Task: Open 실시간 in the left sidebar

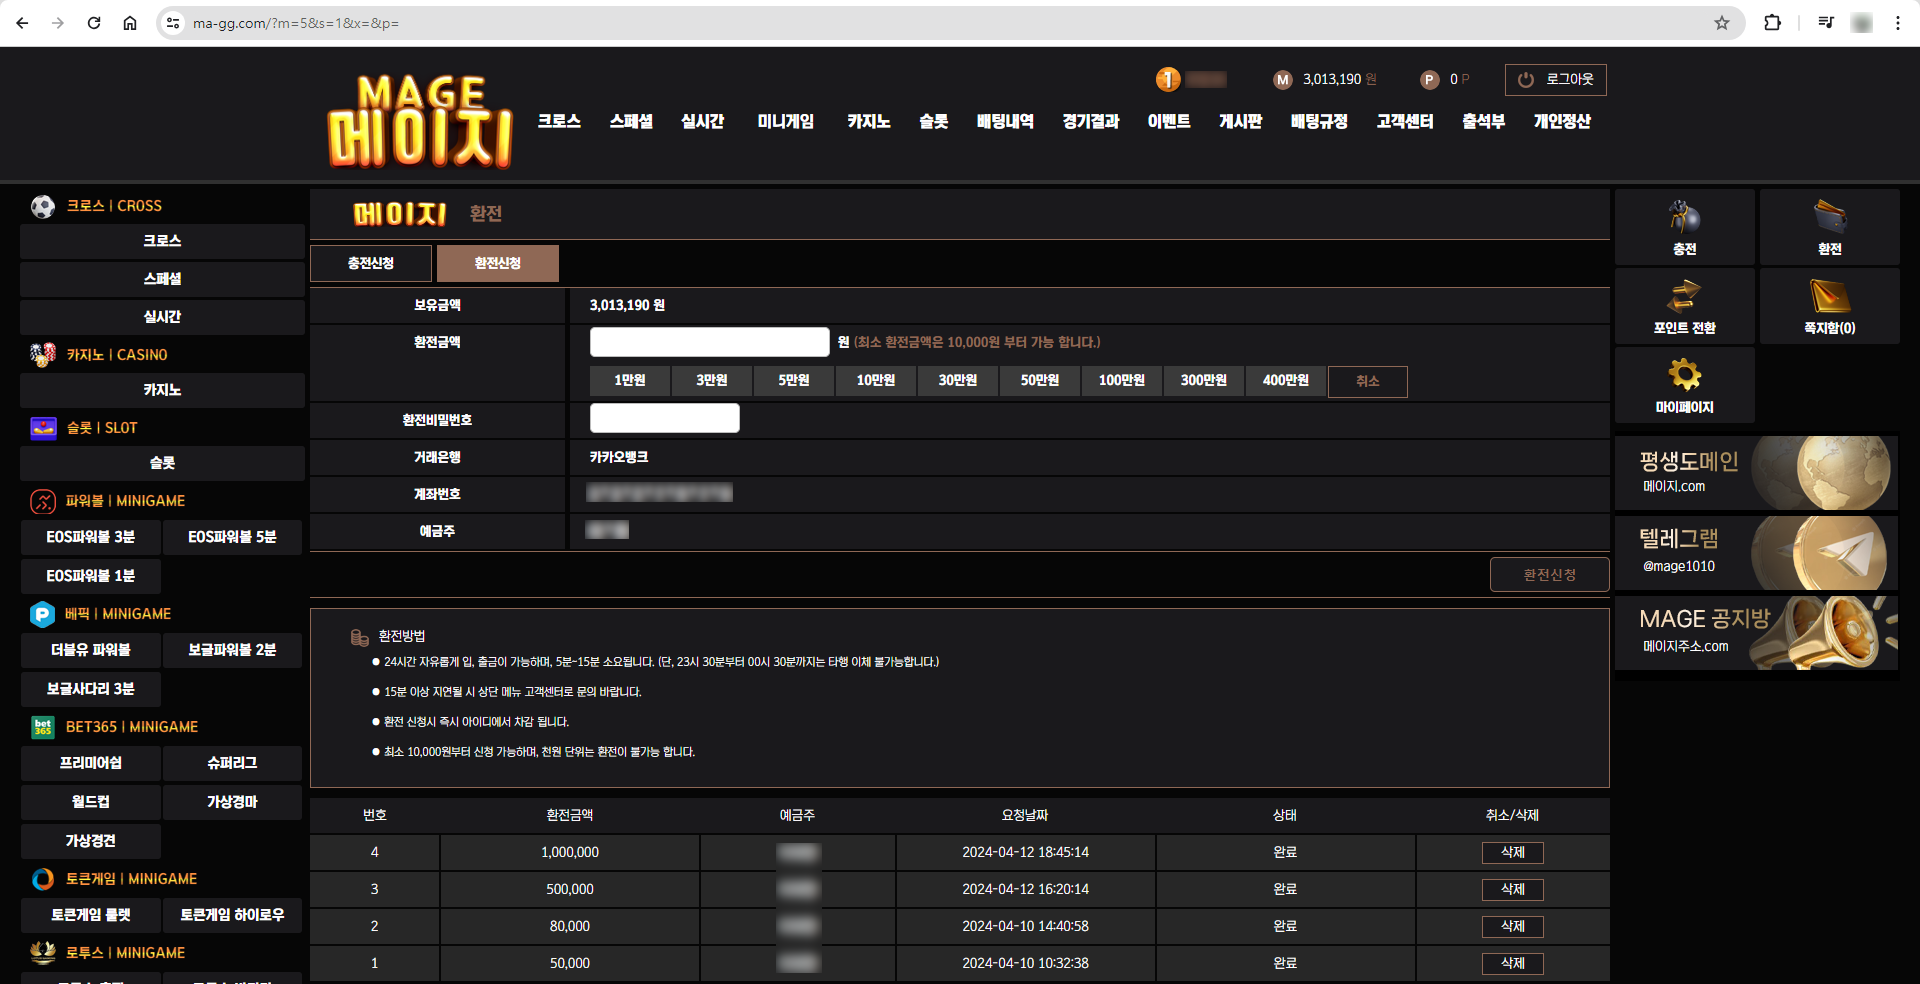Action: (x=162, y=317)
